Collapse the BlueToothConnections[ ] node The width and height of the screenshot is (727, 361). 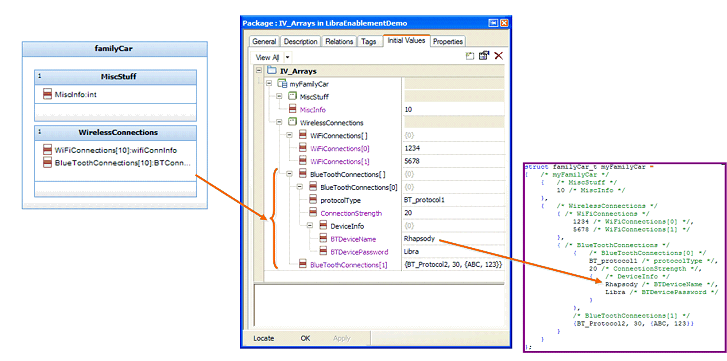coord(289,174)
